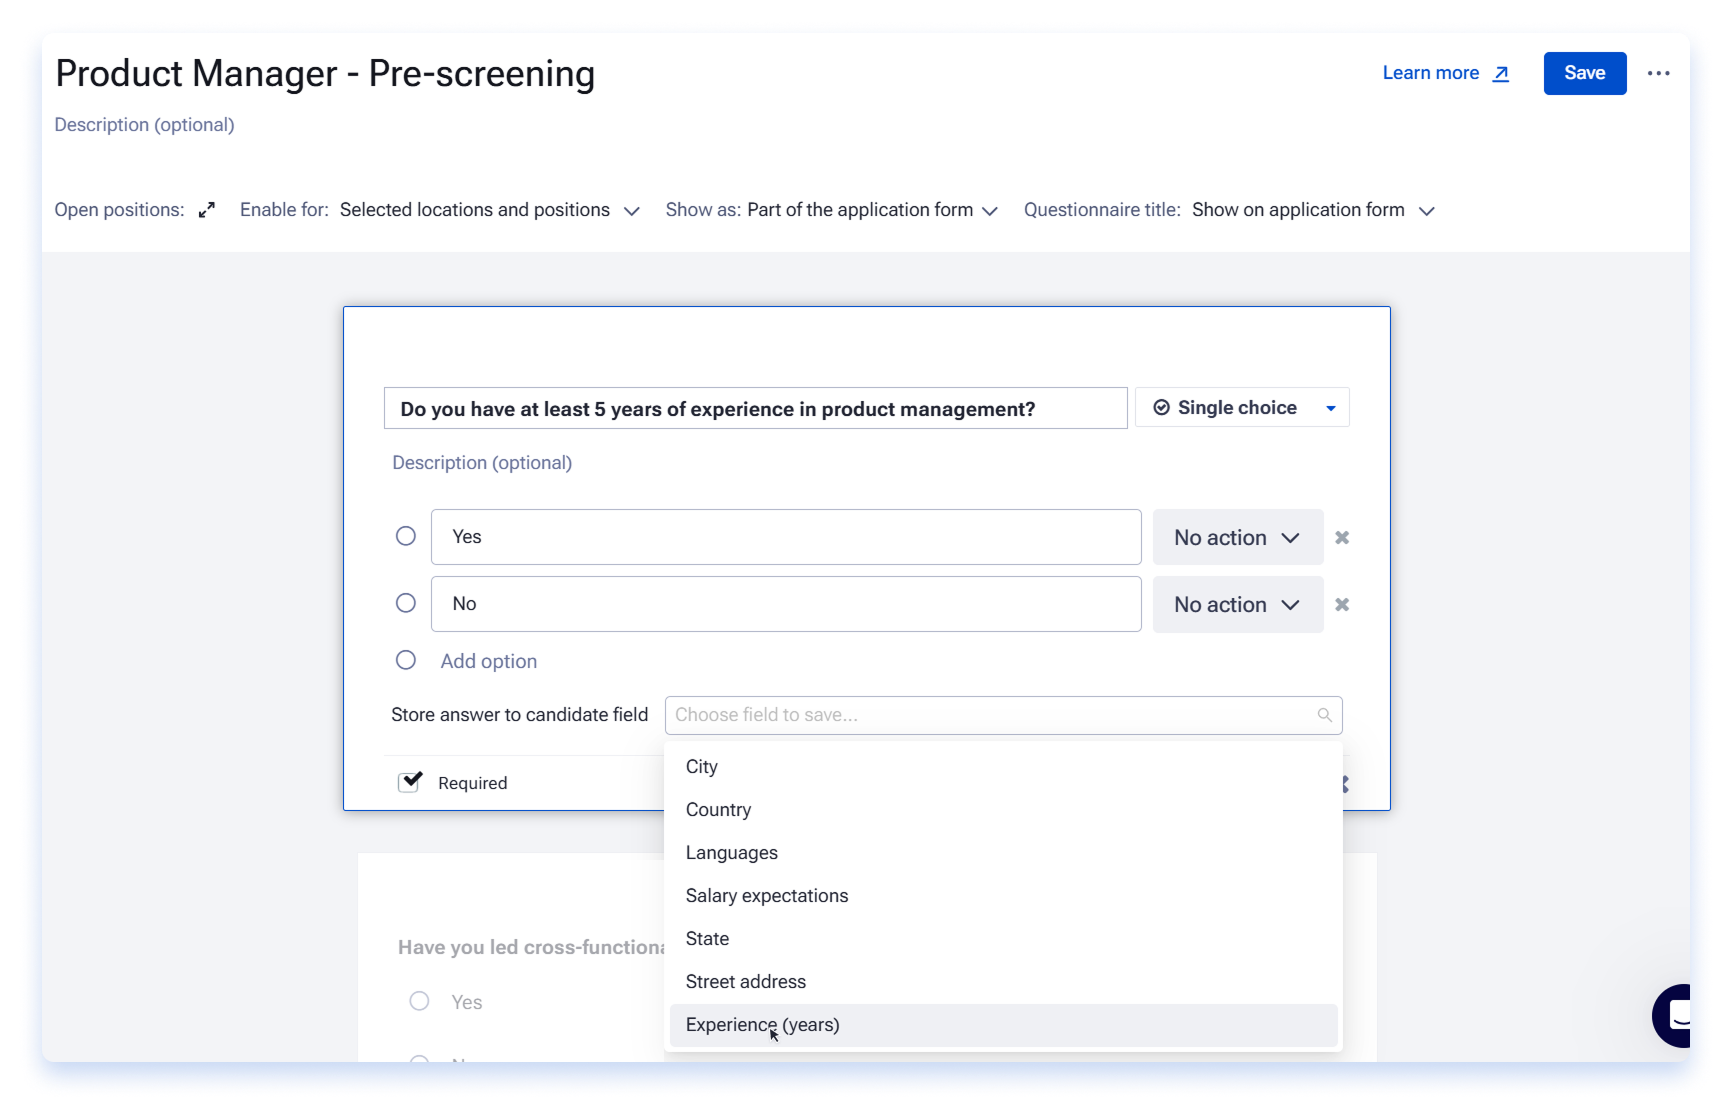Remove the Yes answer option
This screenshot has height=1101, width=1719.
(1342, 538)
